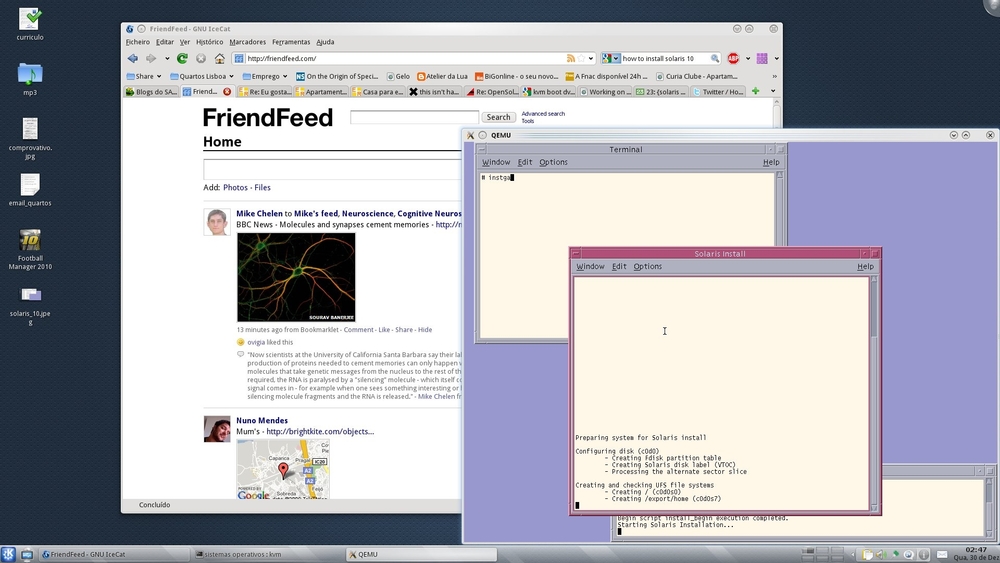1000x563 pixels.
Task: Open the mp3 folder on desktop
Action: tap(30, 79)
